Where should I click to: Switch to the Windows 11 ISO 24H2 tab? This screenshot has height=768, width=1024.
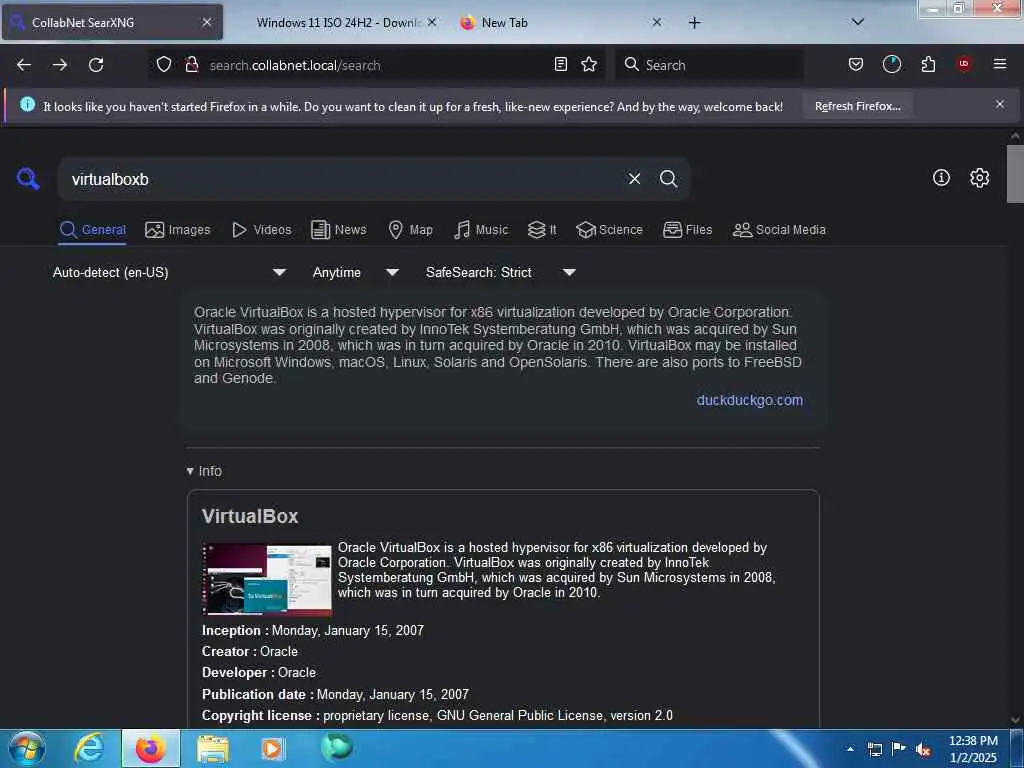[337, 23]
